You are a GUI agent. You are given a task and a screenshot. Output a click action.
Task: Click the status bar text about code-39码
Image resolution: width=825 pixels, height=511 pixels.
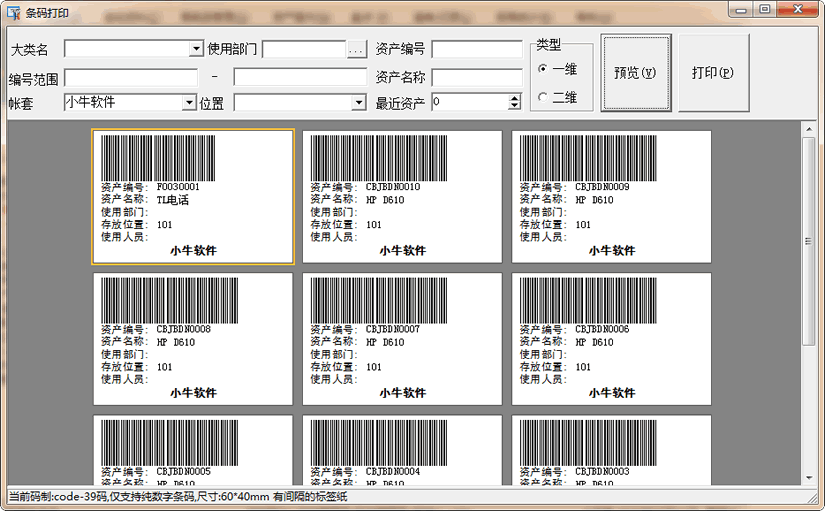point(178,497)
